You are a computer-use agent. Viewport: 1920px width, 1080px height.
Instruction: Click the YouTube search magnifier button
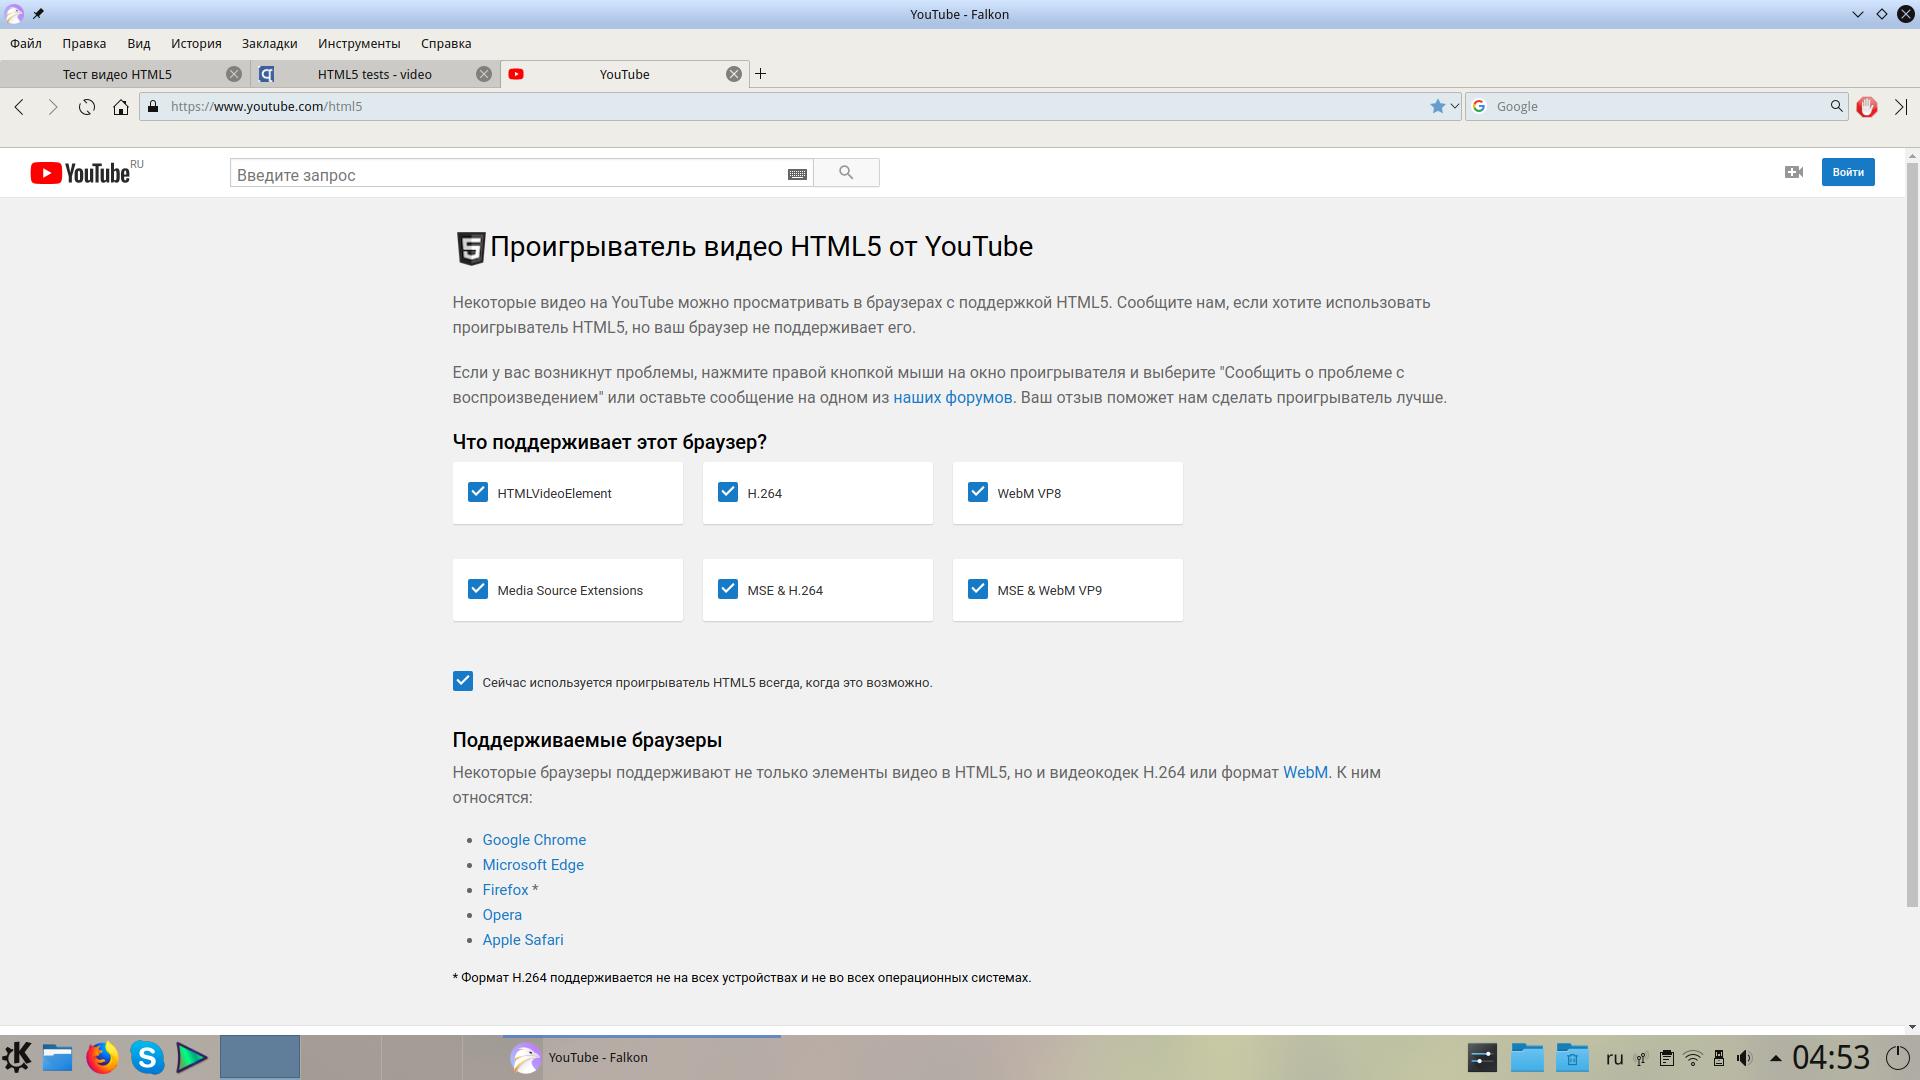pyautogui.click(x=846, y=173)
